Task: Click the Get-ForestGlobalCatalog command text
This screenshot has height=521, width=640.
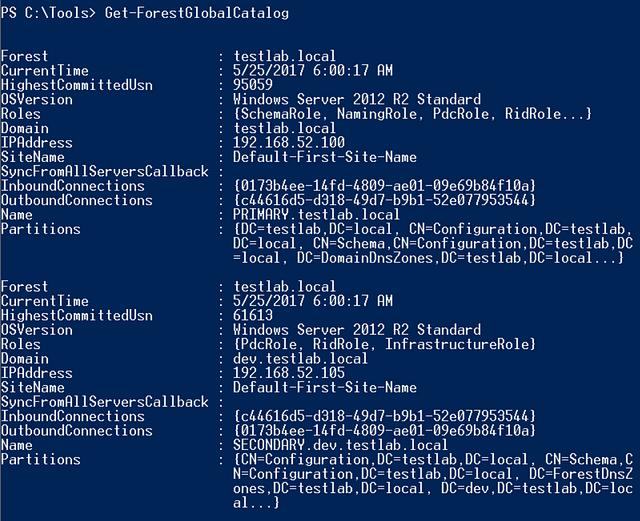Action: coord(197,13)
